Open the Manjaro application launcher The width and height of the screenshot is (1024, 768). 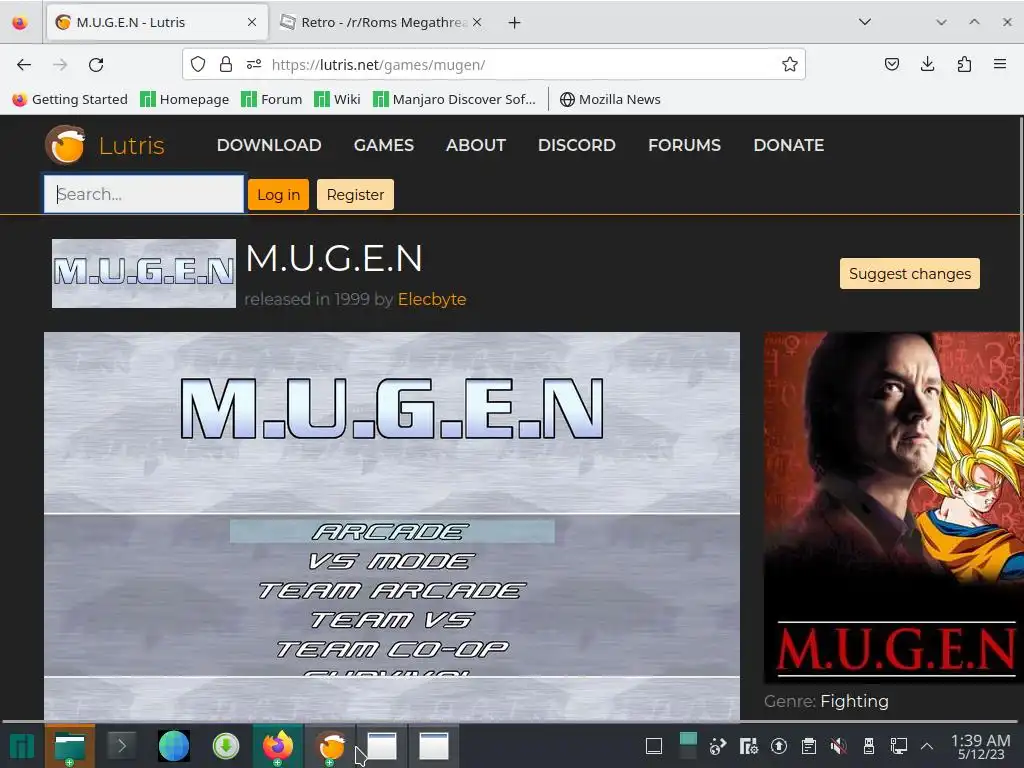click(22, 746)
